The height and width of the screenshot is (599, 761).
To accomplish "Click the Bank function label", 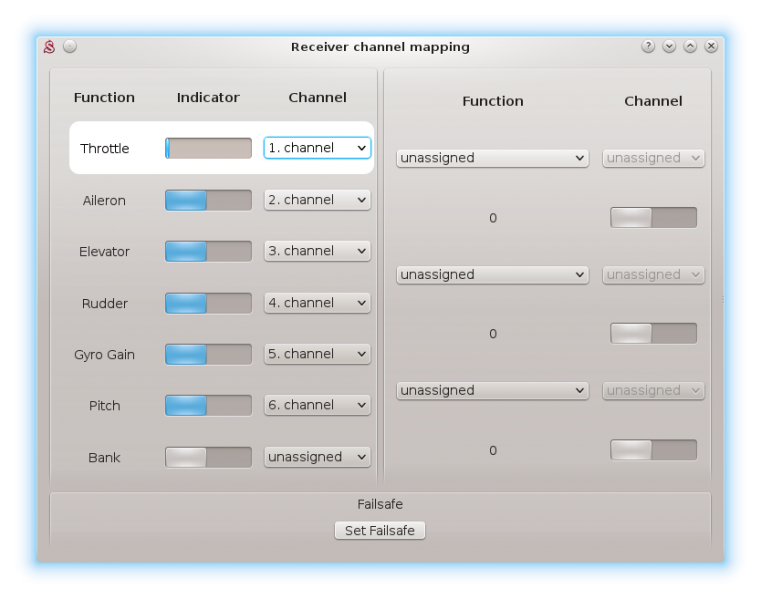I will pos(104,458).
